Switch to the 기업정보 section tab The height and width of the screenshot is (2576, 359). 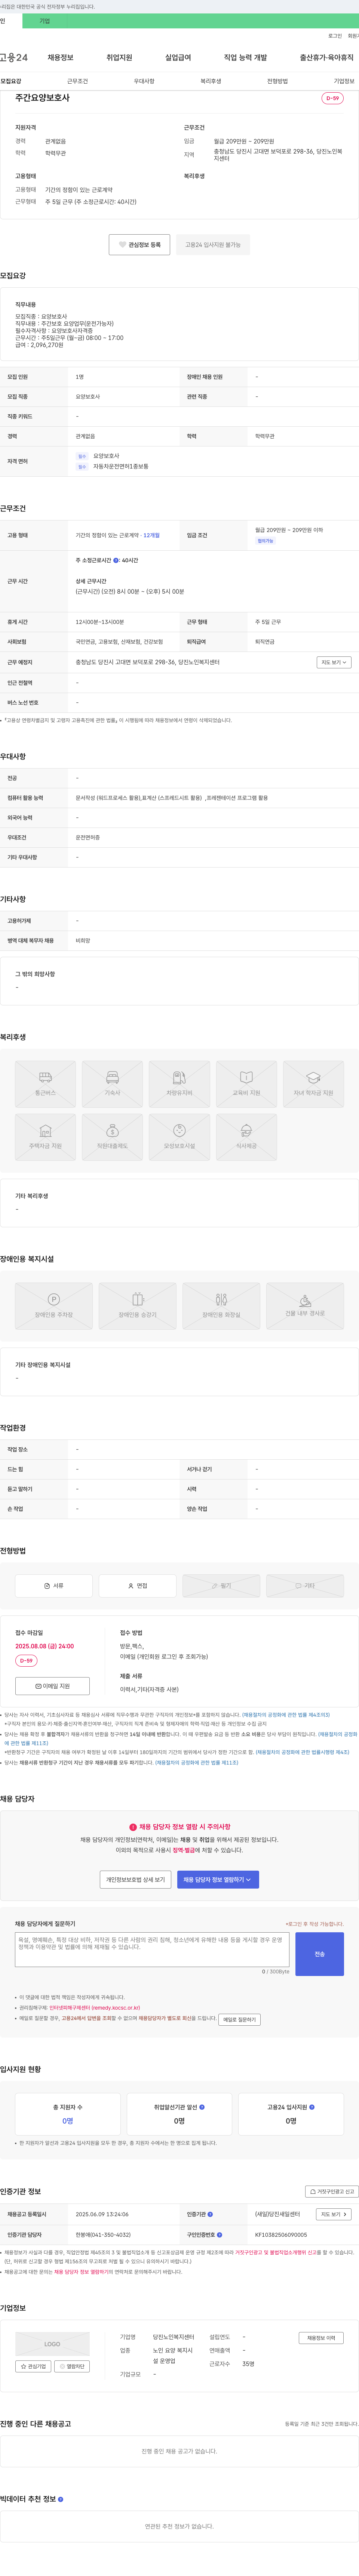pos(344,81)
